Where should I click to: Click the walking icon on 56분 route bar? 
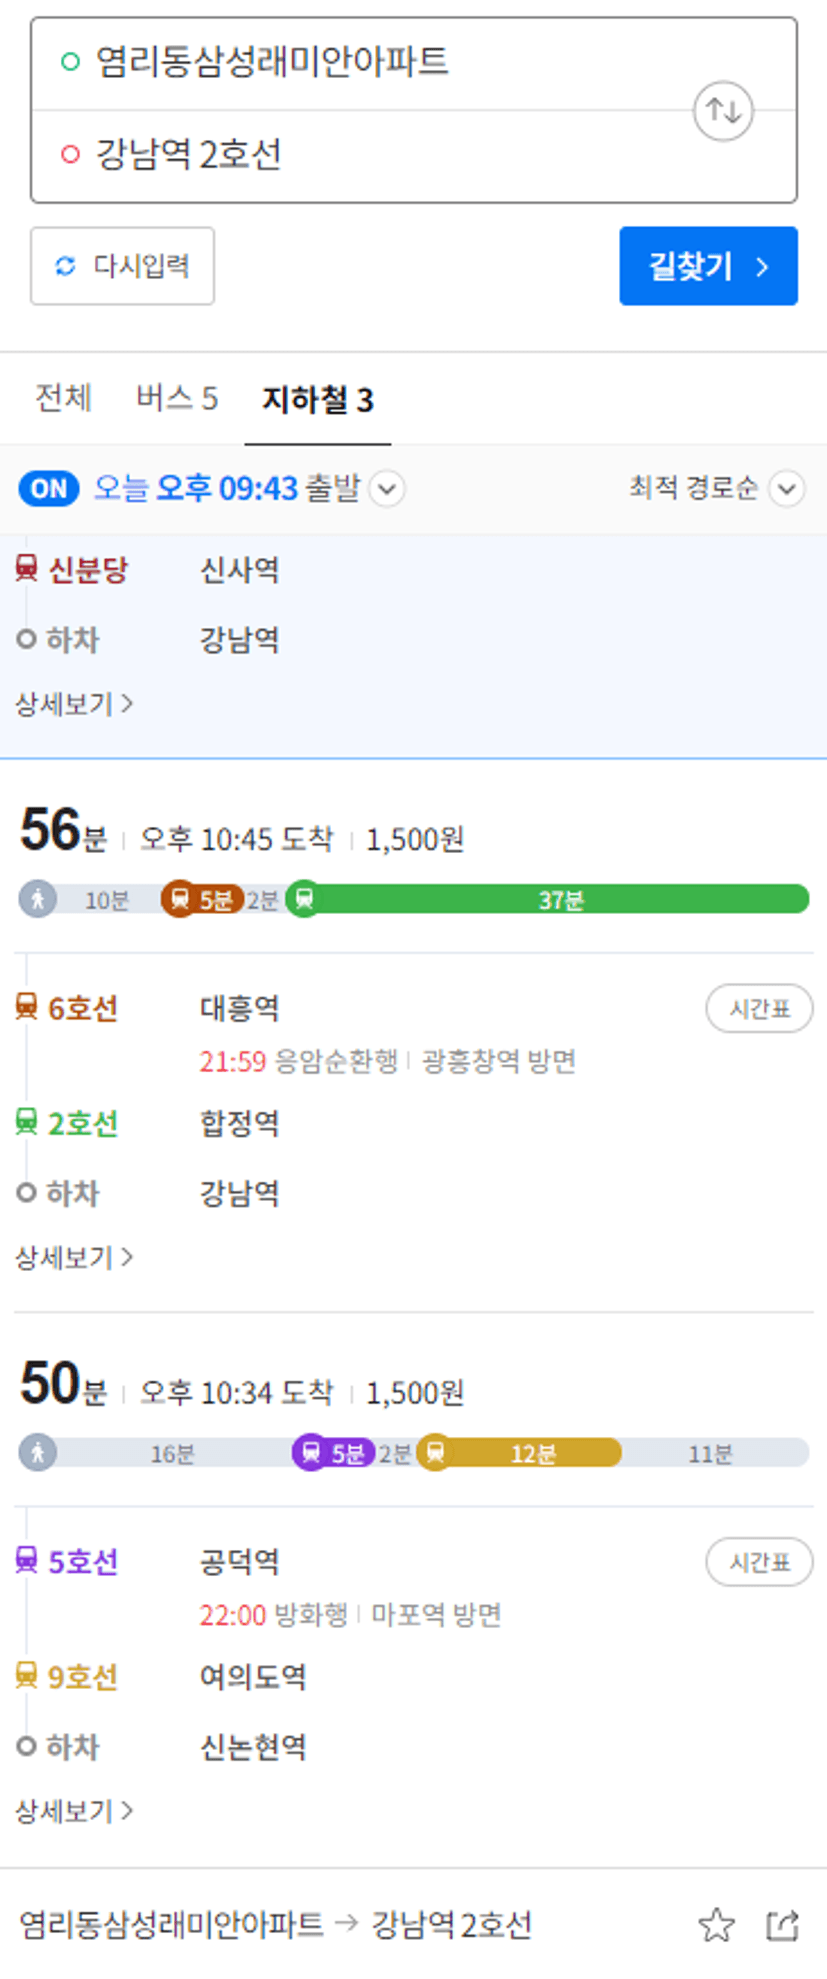(x=38, y=899)
